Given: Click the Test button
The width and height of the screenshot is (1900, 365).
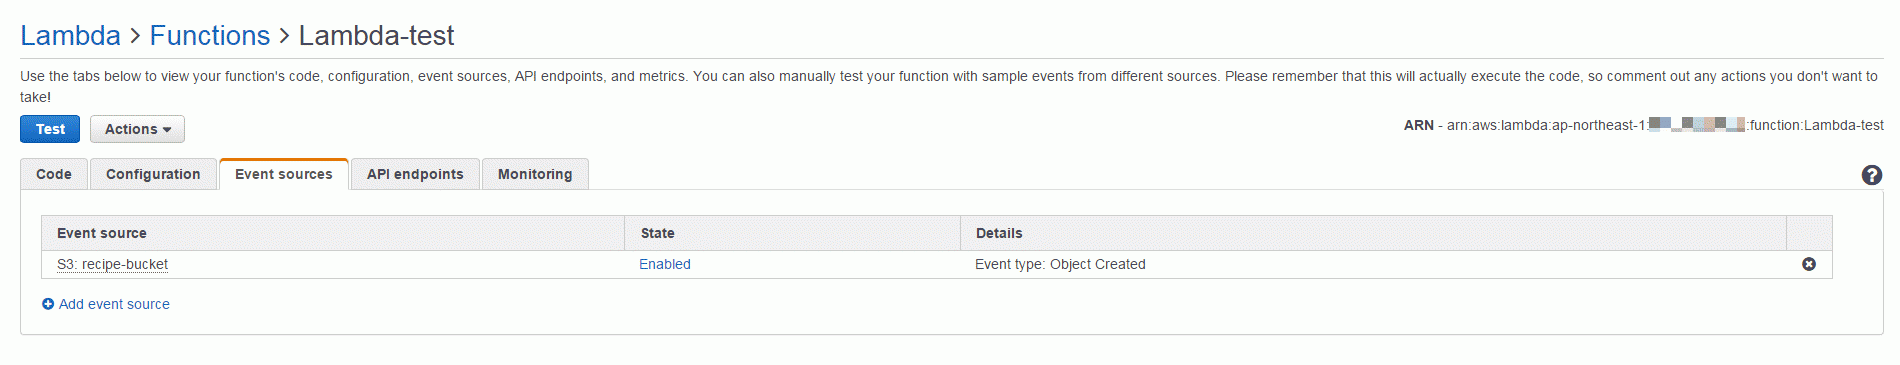Looking at the screenshot, I should pos(50,129).
